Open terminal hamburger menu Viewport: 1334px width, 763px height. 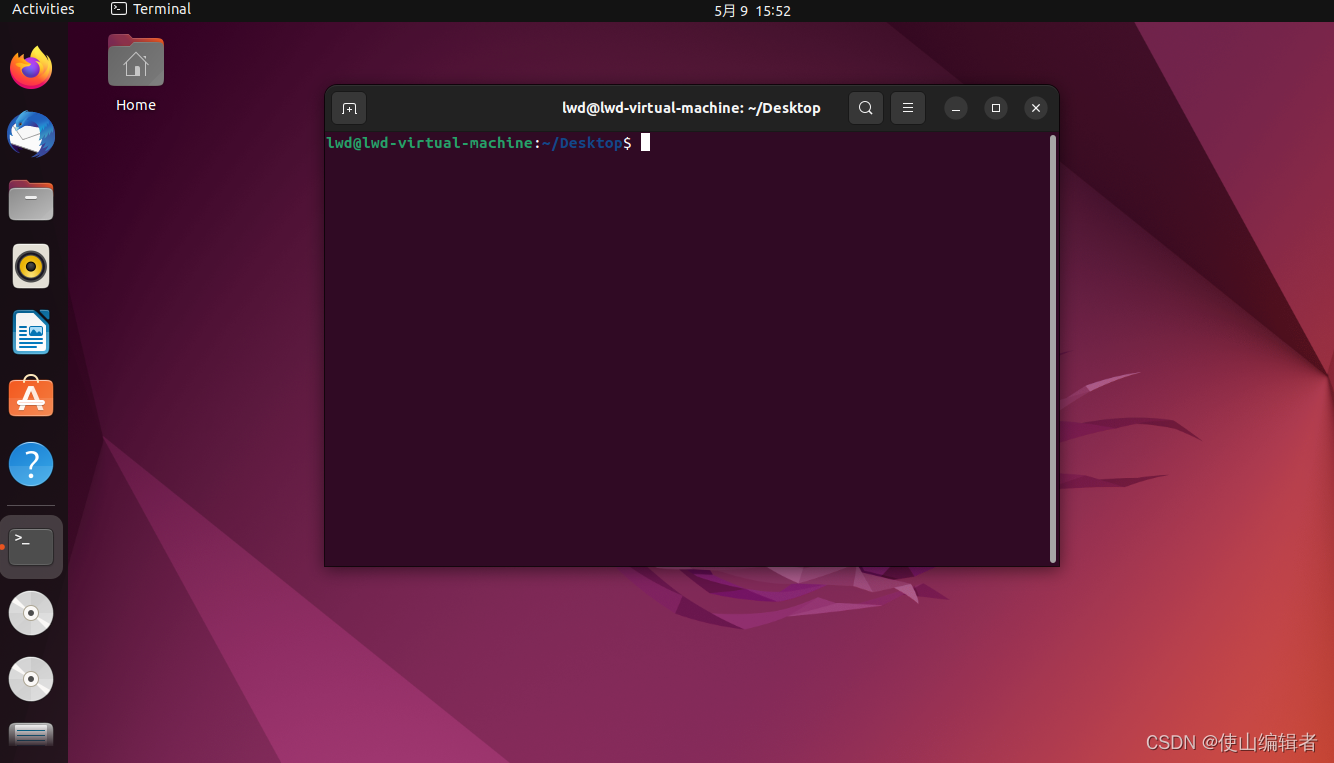coord(908,108)
